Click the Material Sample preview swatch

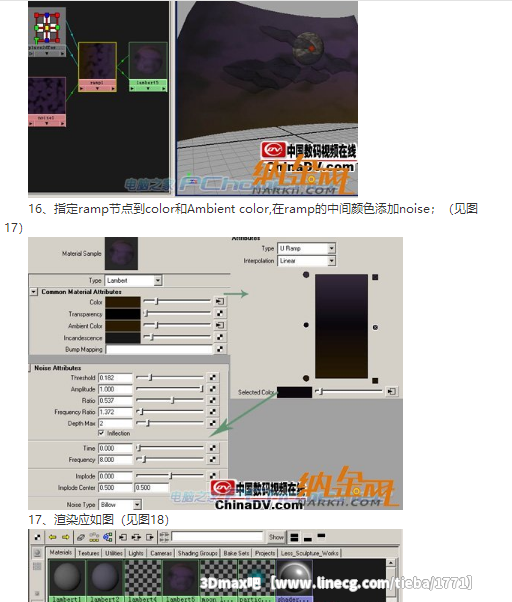121,253
